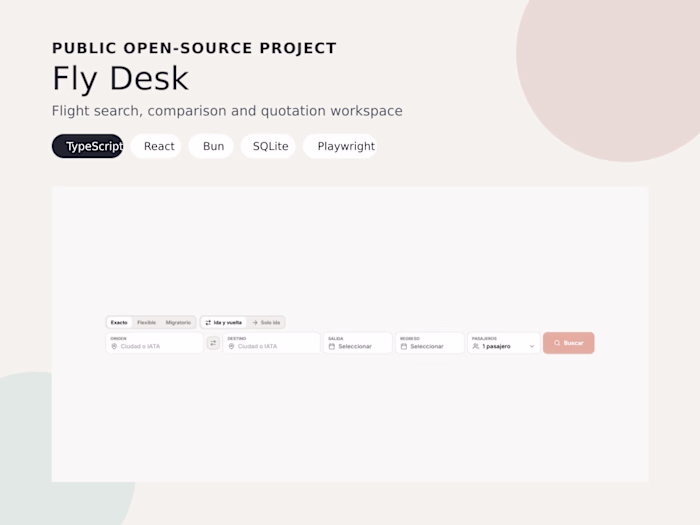Select the SQLite tag pill
Screen dimensions: 700x525
pyautogui.click(x=268, y=146)
